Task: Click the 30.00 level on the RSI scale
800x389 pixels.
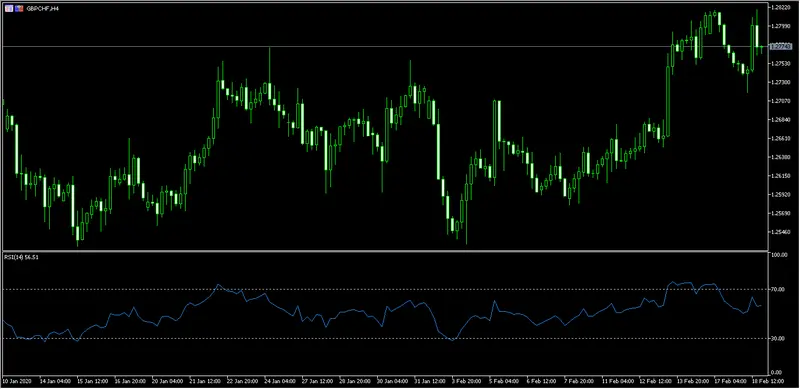Action: coord(778,338)
